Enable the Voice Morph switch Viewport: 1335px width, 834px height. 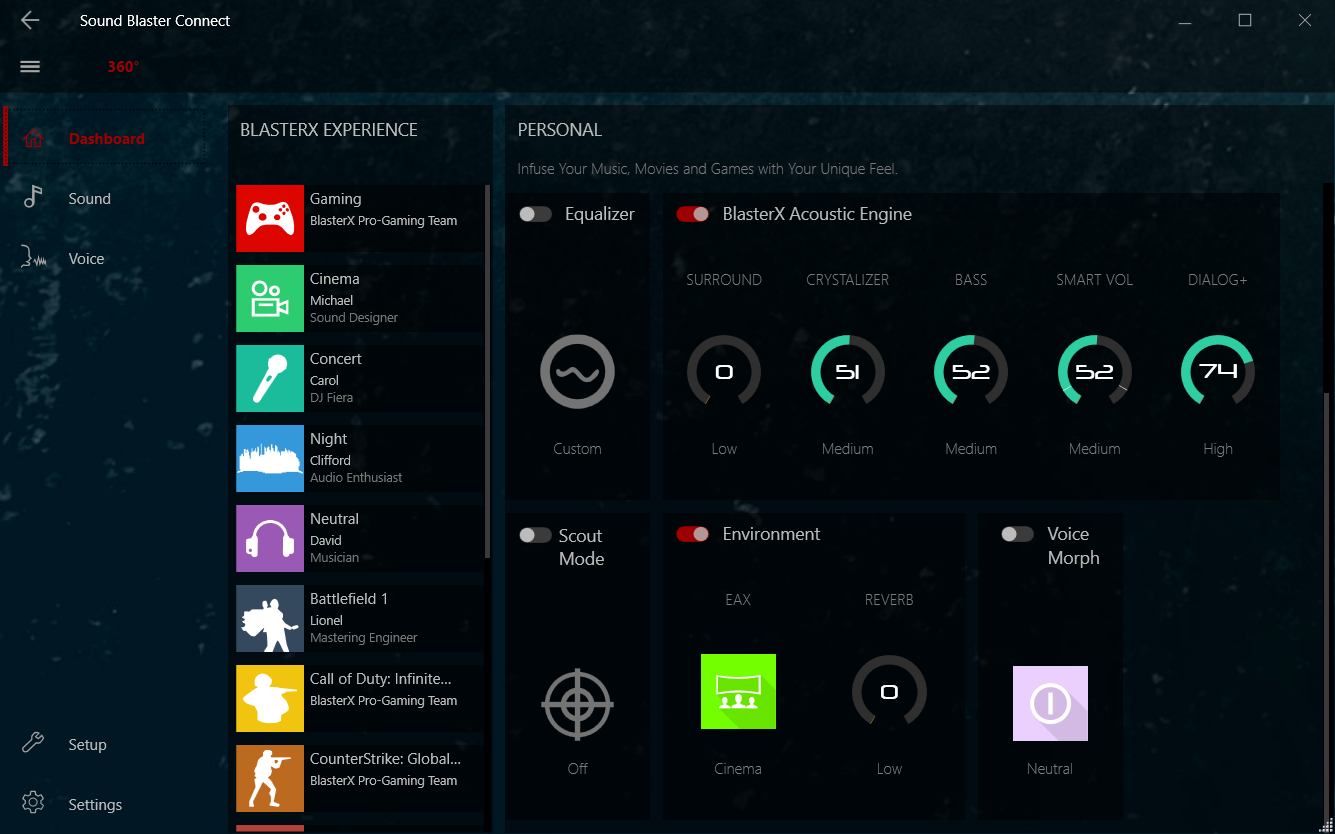[1018, 534]
